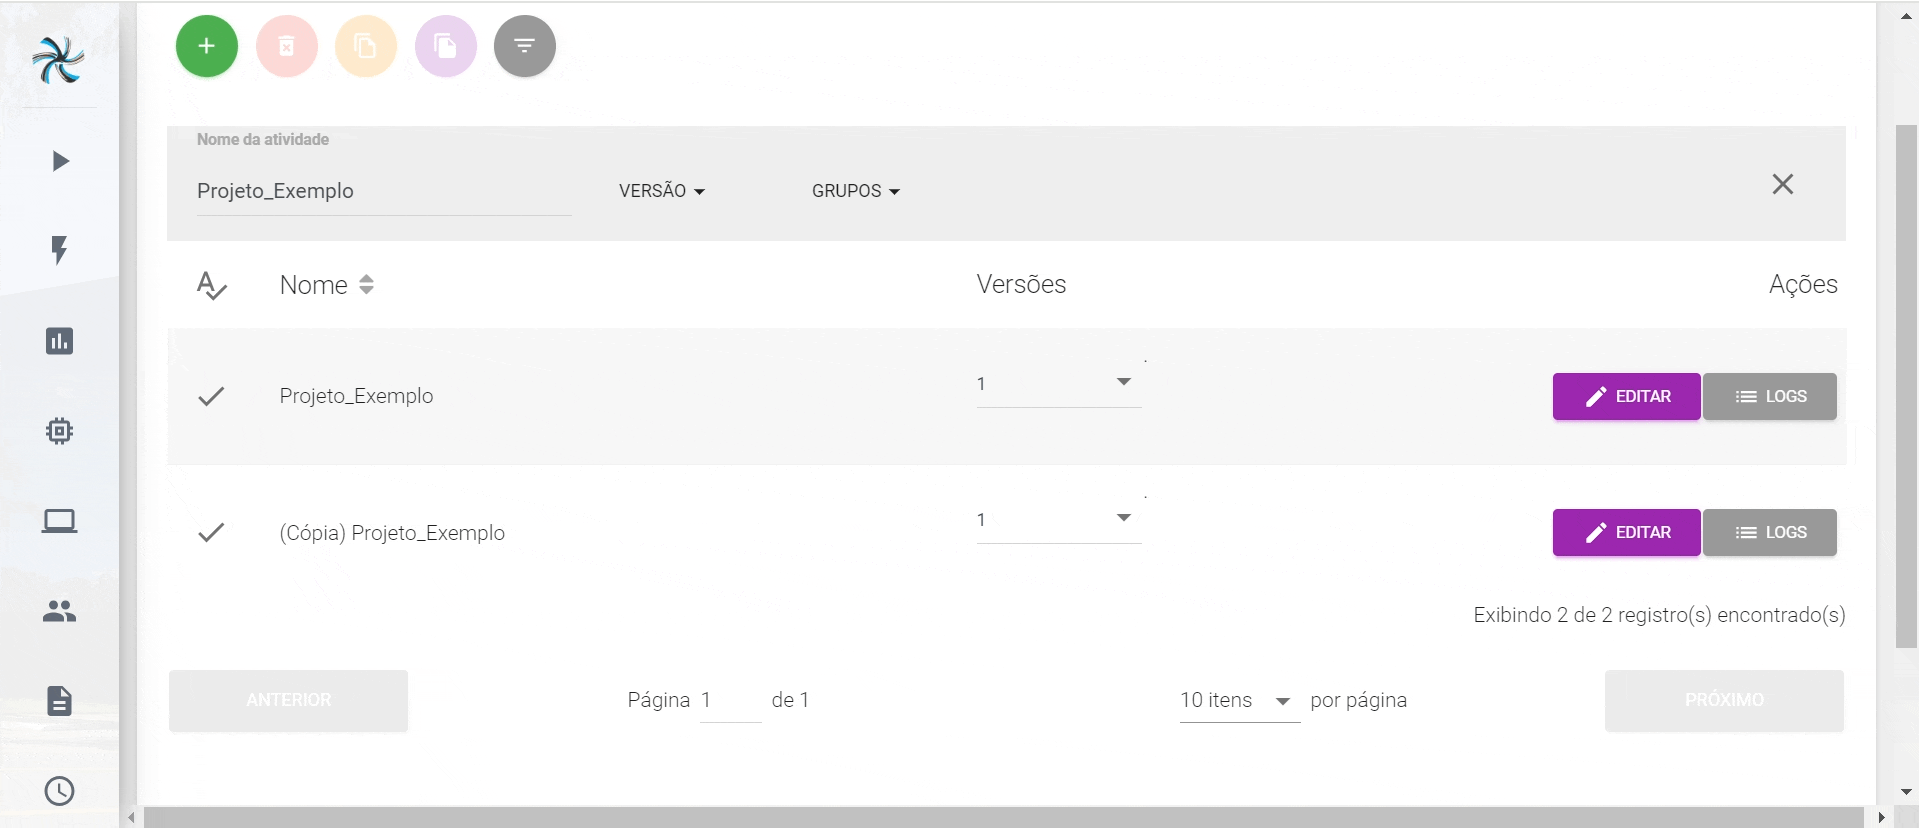The height and width of the screenshot is (828, 1919).
Task: Click the Nome da atividade input field
Action: [x=383, y=191]
